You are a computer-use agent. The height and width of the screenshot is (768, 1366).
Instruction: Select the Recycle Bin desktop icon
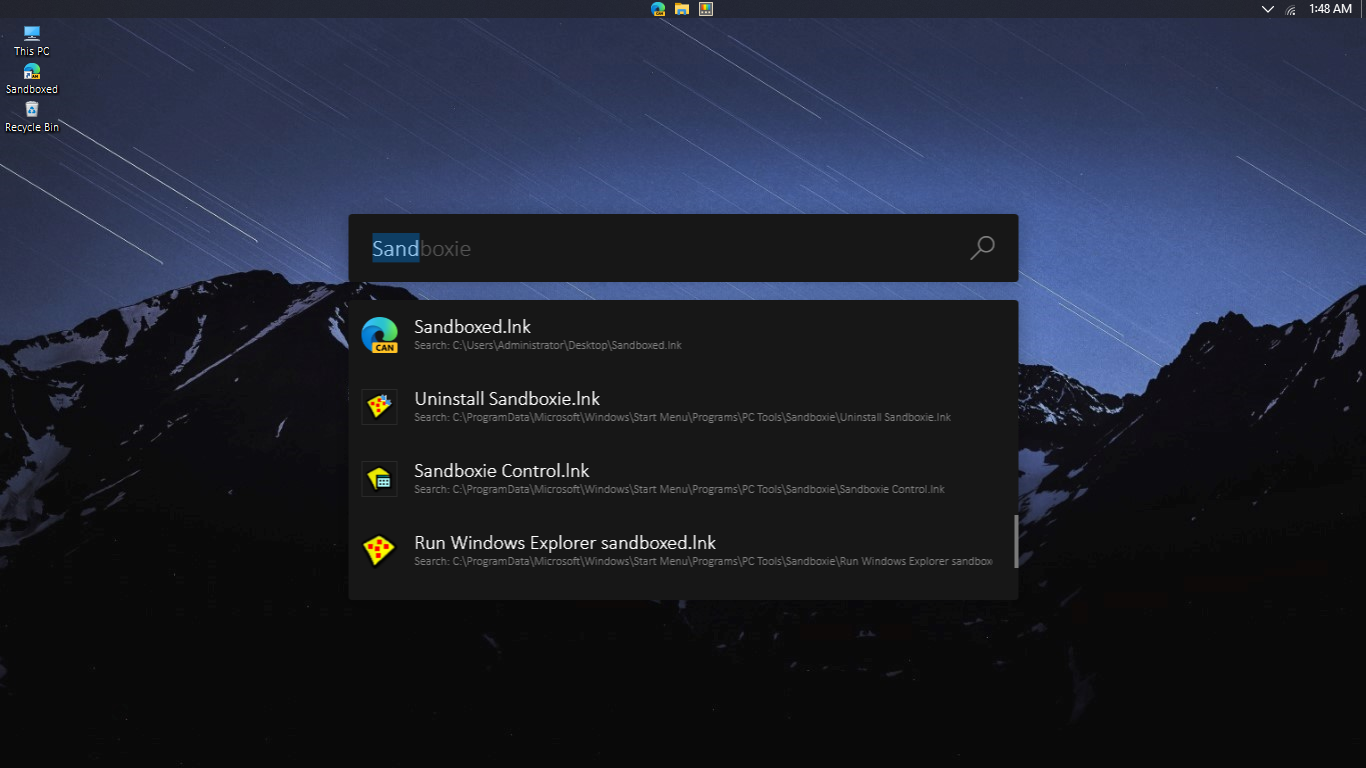point(32,109)
